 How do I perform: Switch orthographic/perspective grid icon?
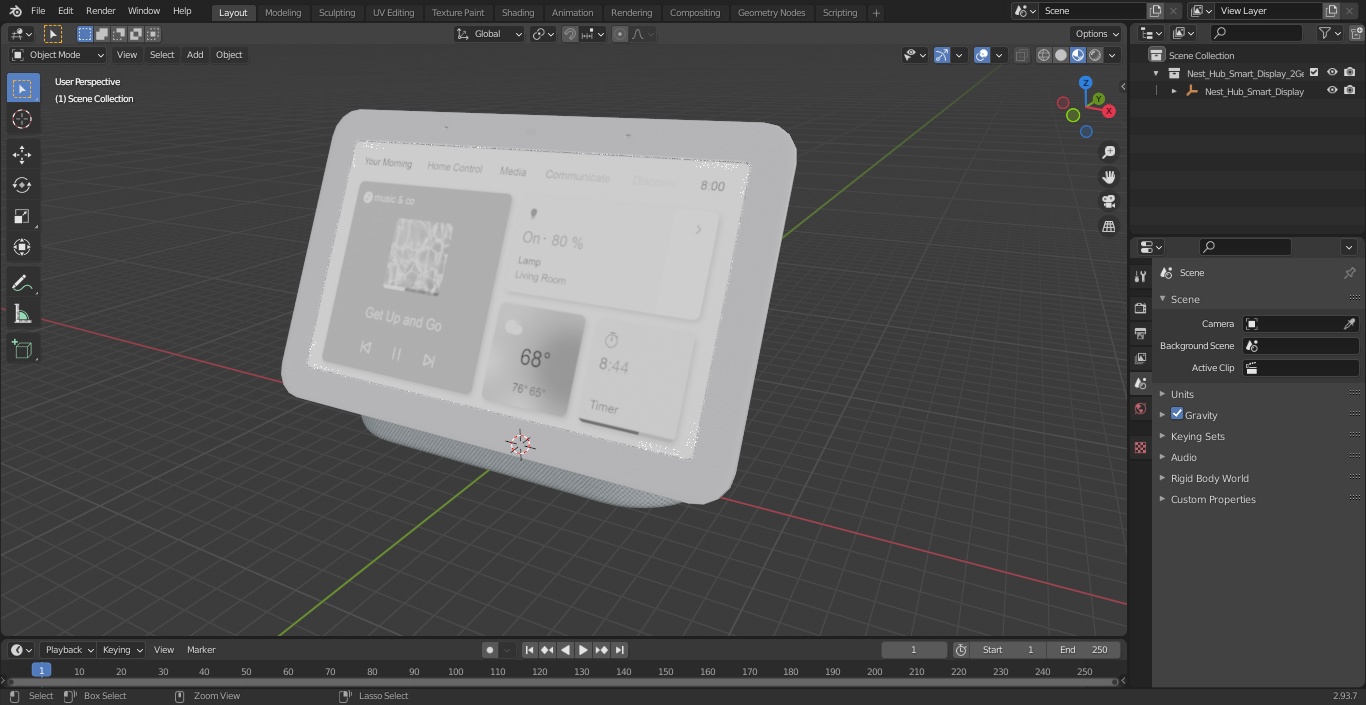pos(1108,227)
